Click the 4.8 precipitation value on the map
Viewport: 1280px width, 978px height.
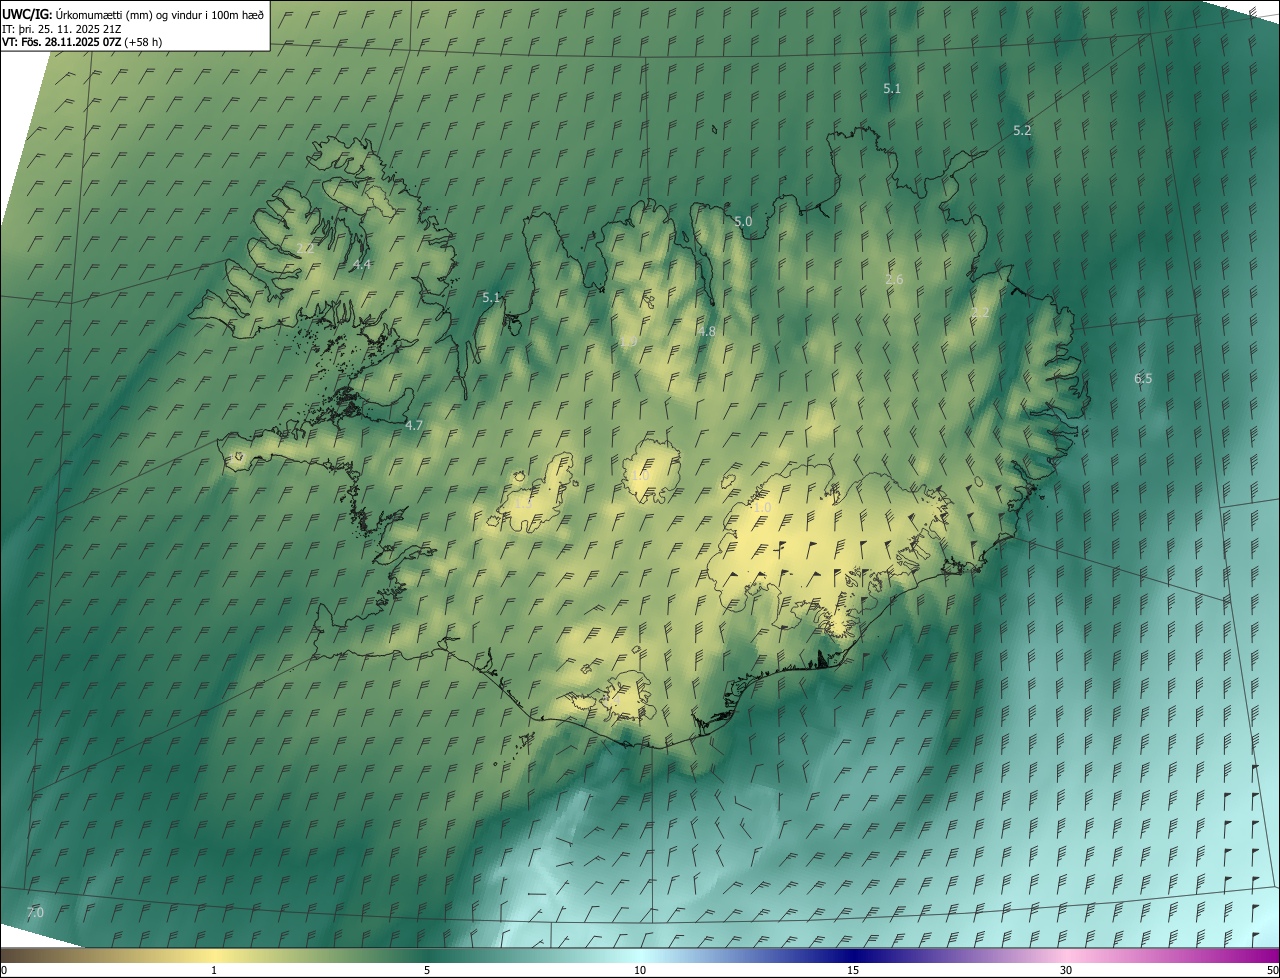tap(707, 332)
